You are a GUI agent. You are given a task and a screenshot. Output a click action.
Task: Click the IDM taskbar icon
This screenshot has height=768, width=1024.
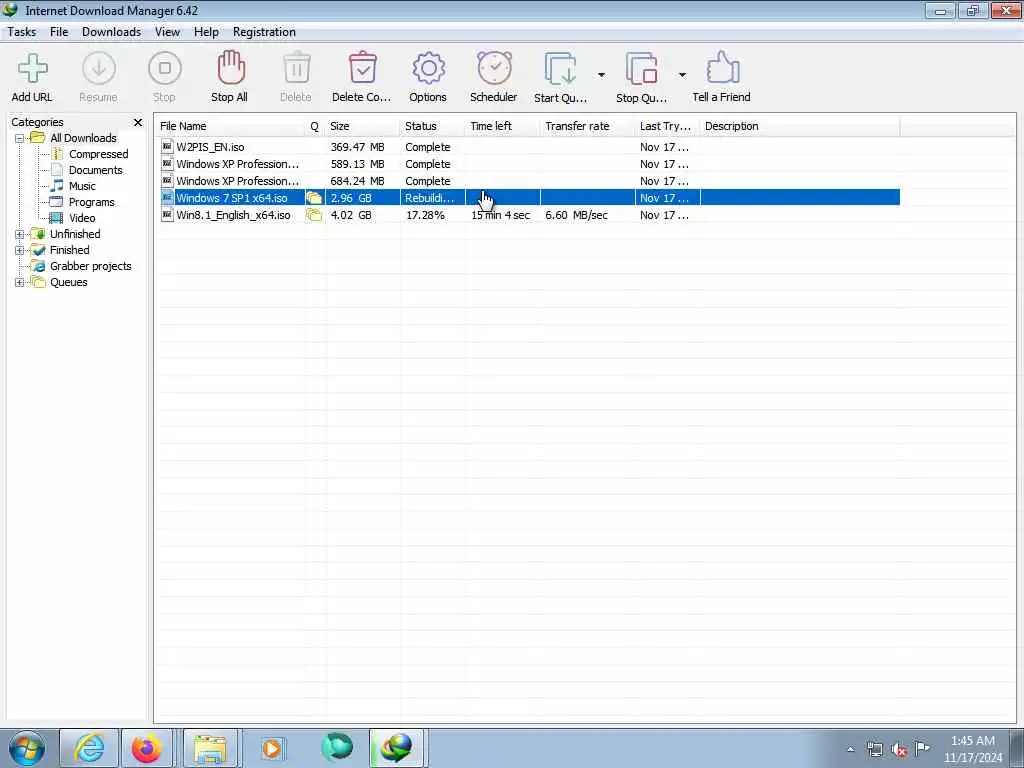[x=397, y=748]
